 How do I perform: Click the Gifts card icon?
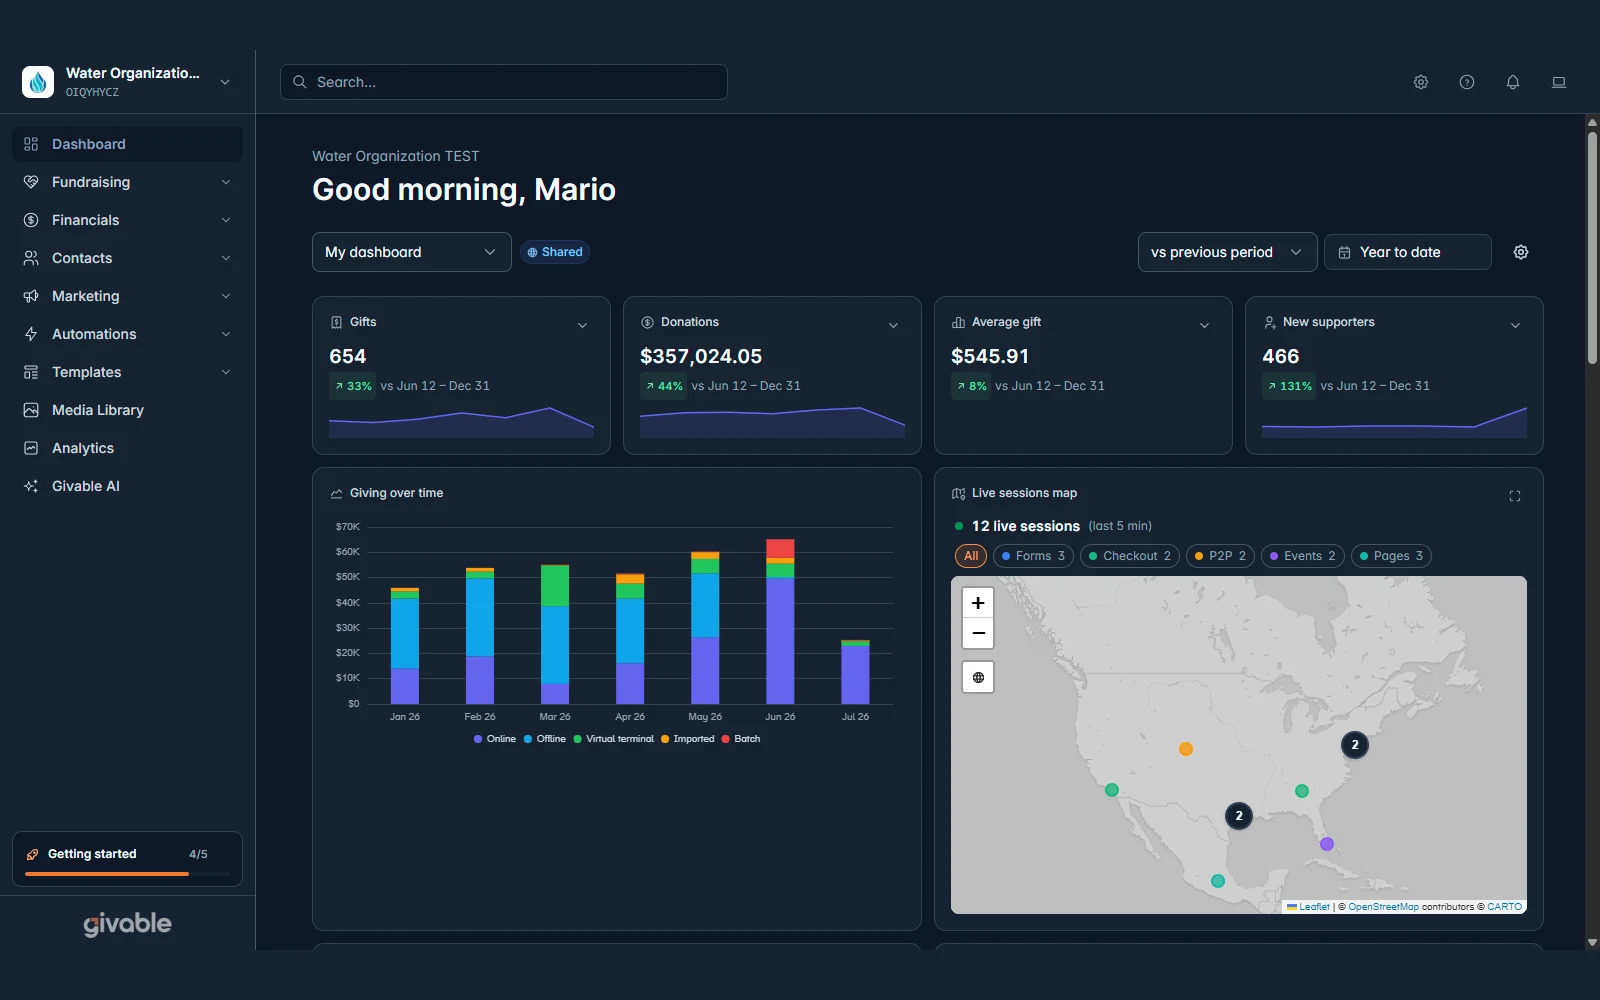pyautogui.click(x=336, y=322)
